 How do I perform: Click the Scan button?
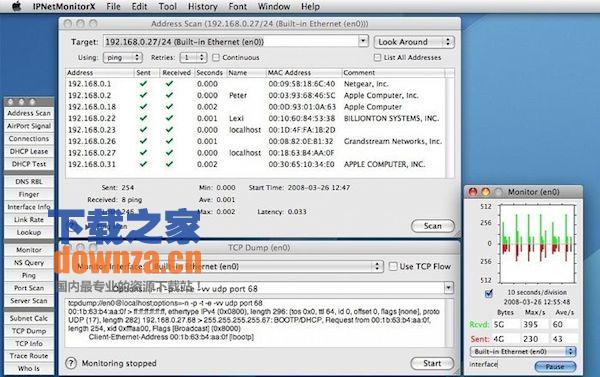click(433, 226)
